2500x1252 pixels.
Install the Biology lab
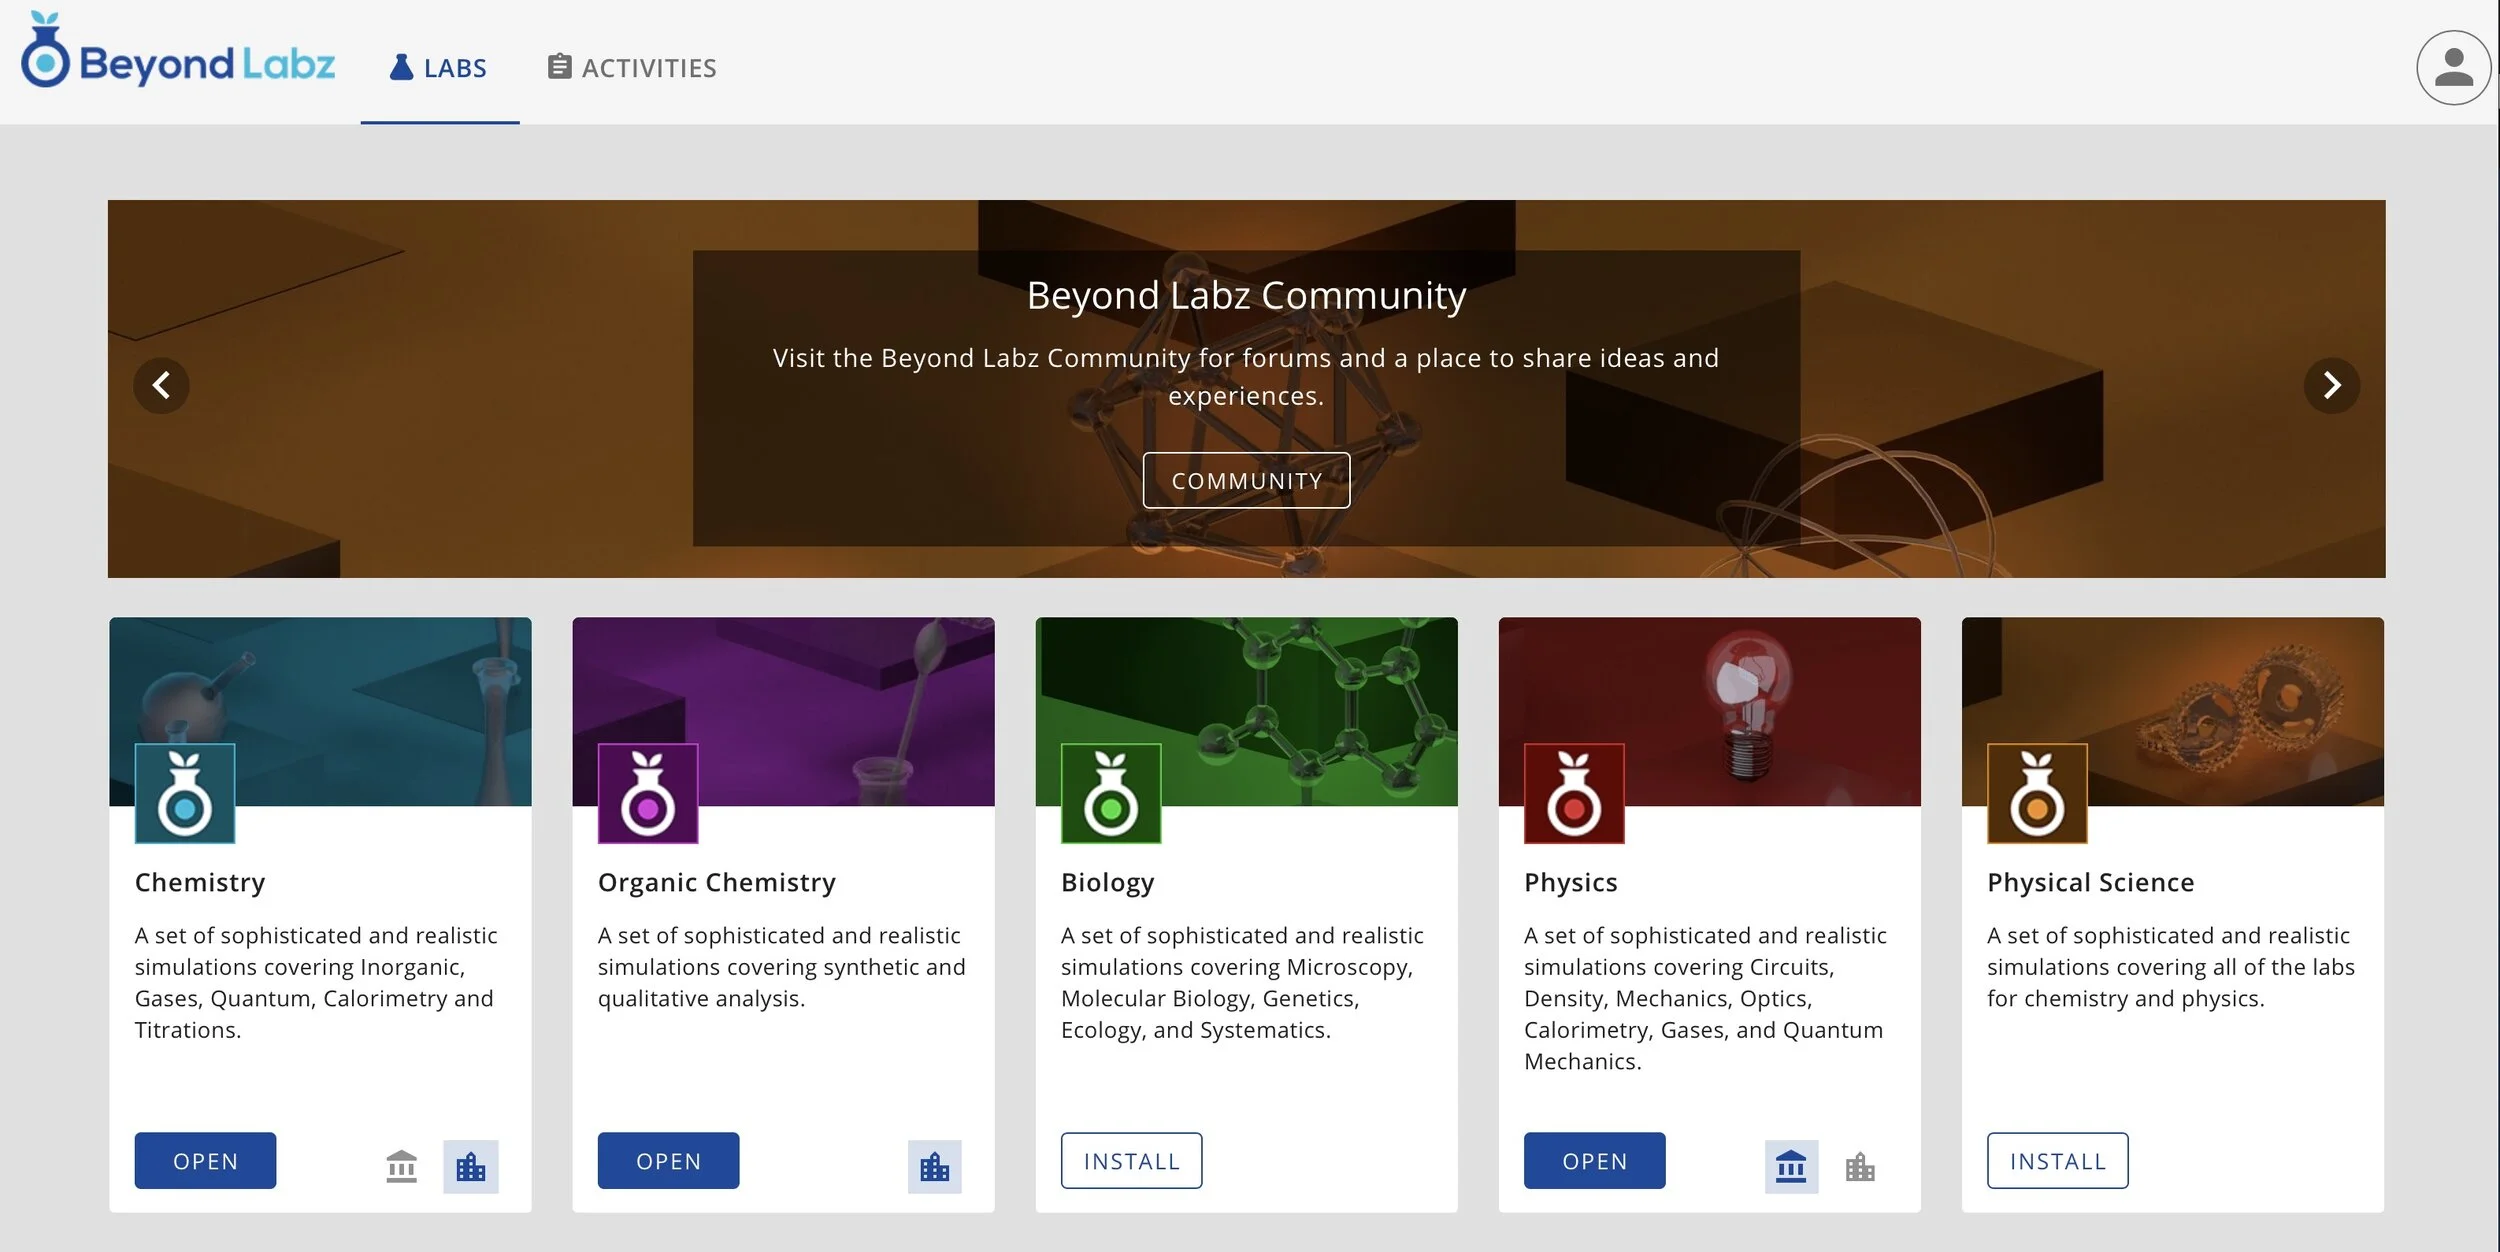pos(1131,1160)
